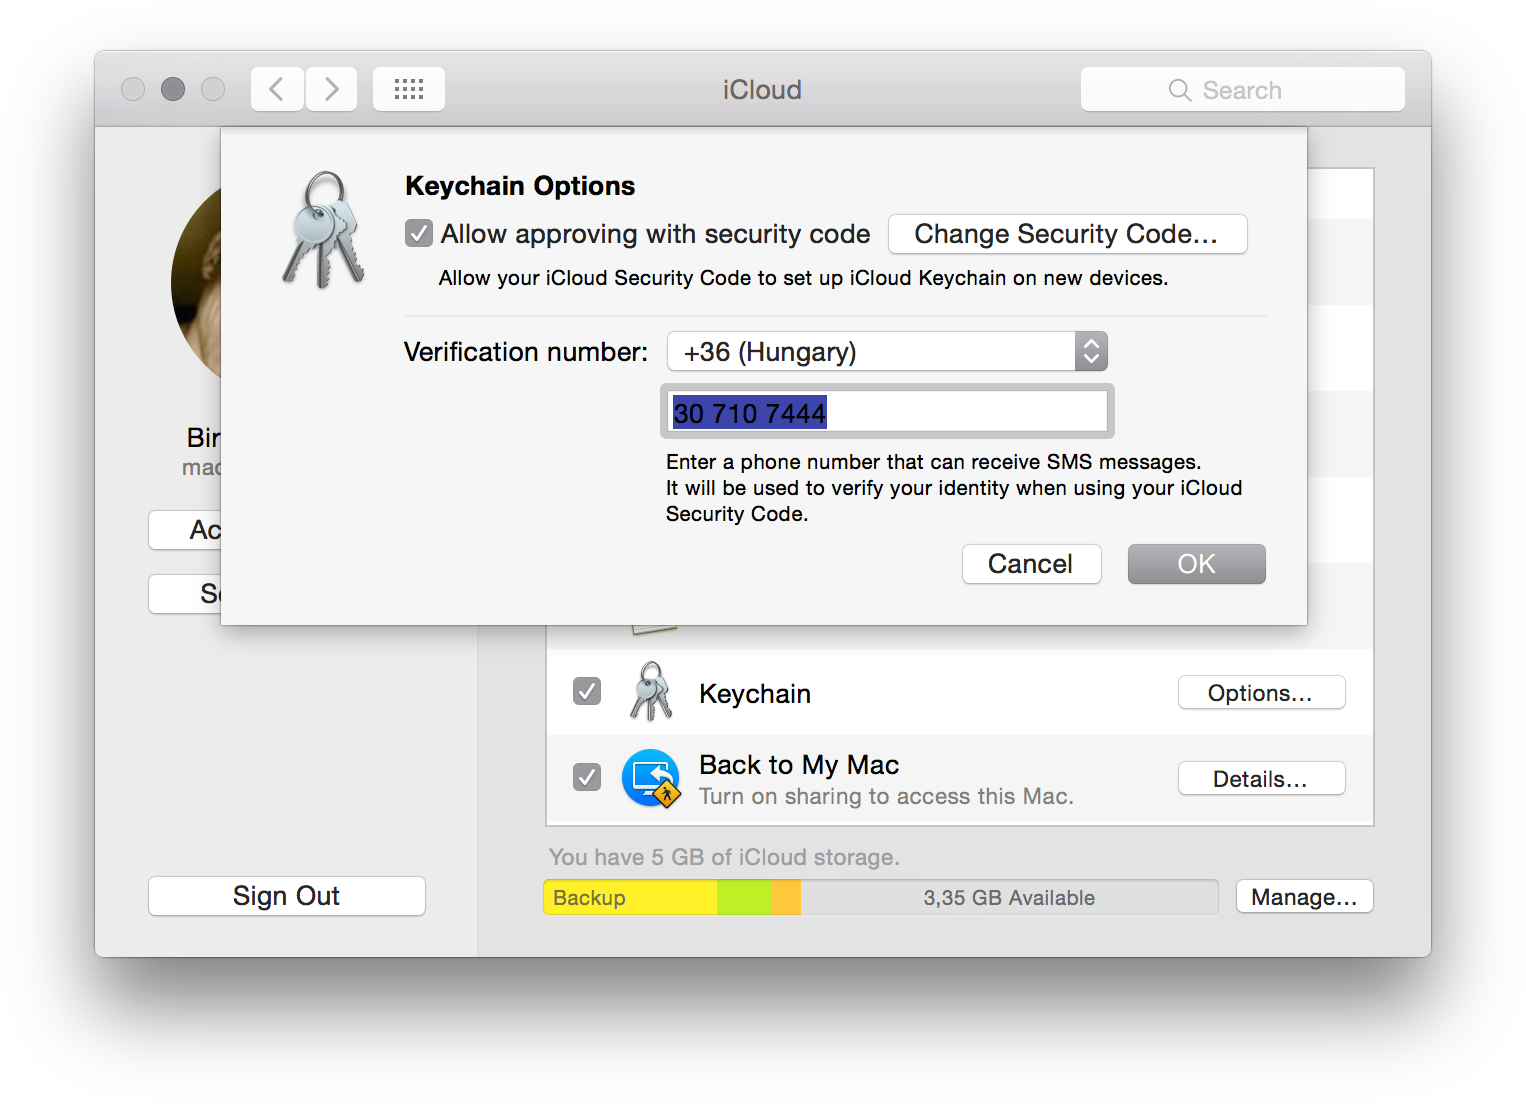
Task: Click the green segment of the storage bar
Action: [x=744, y=897]
